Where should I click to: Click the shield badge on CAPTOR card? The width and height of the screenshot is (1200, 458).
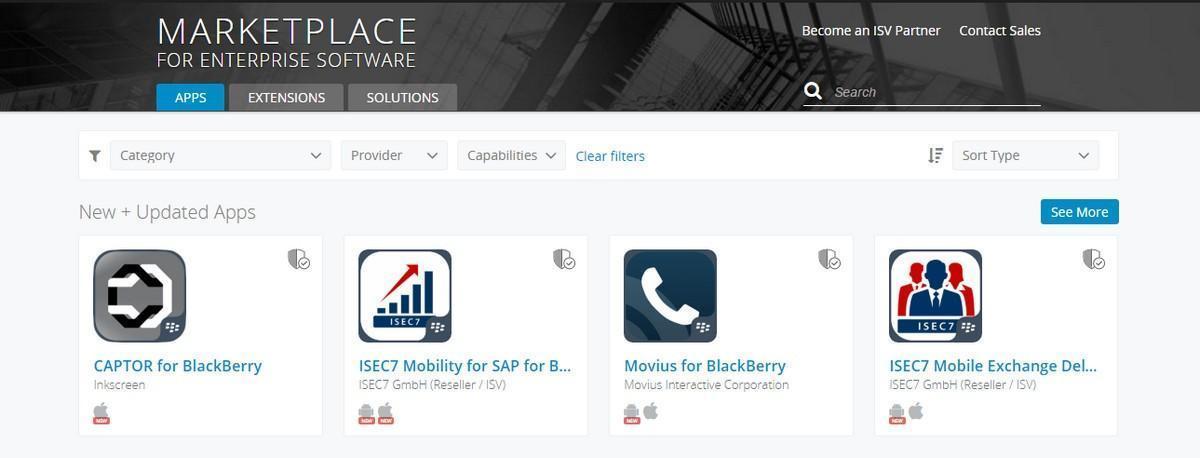(x=299, y=260)
